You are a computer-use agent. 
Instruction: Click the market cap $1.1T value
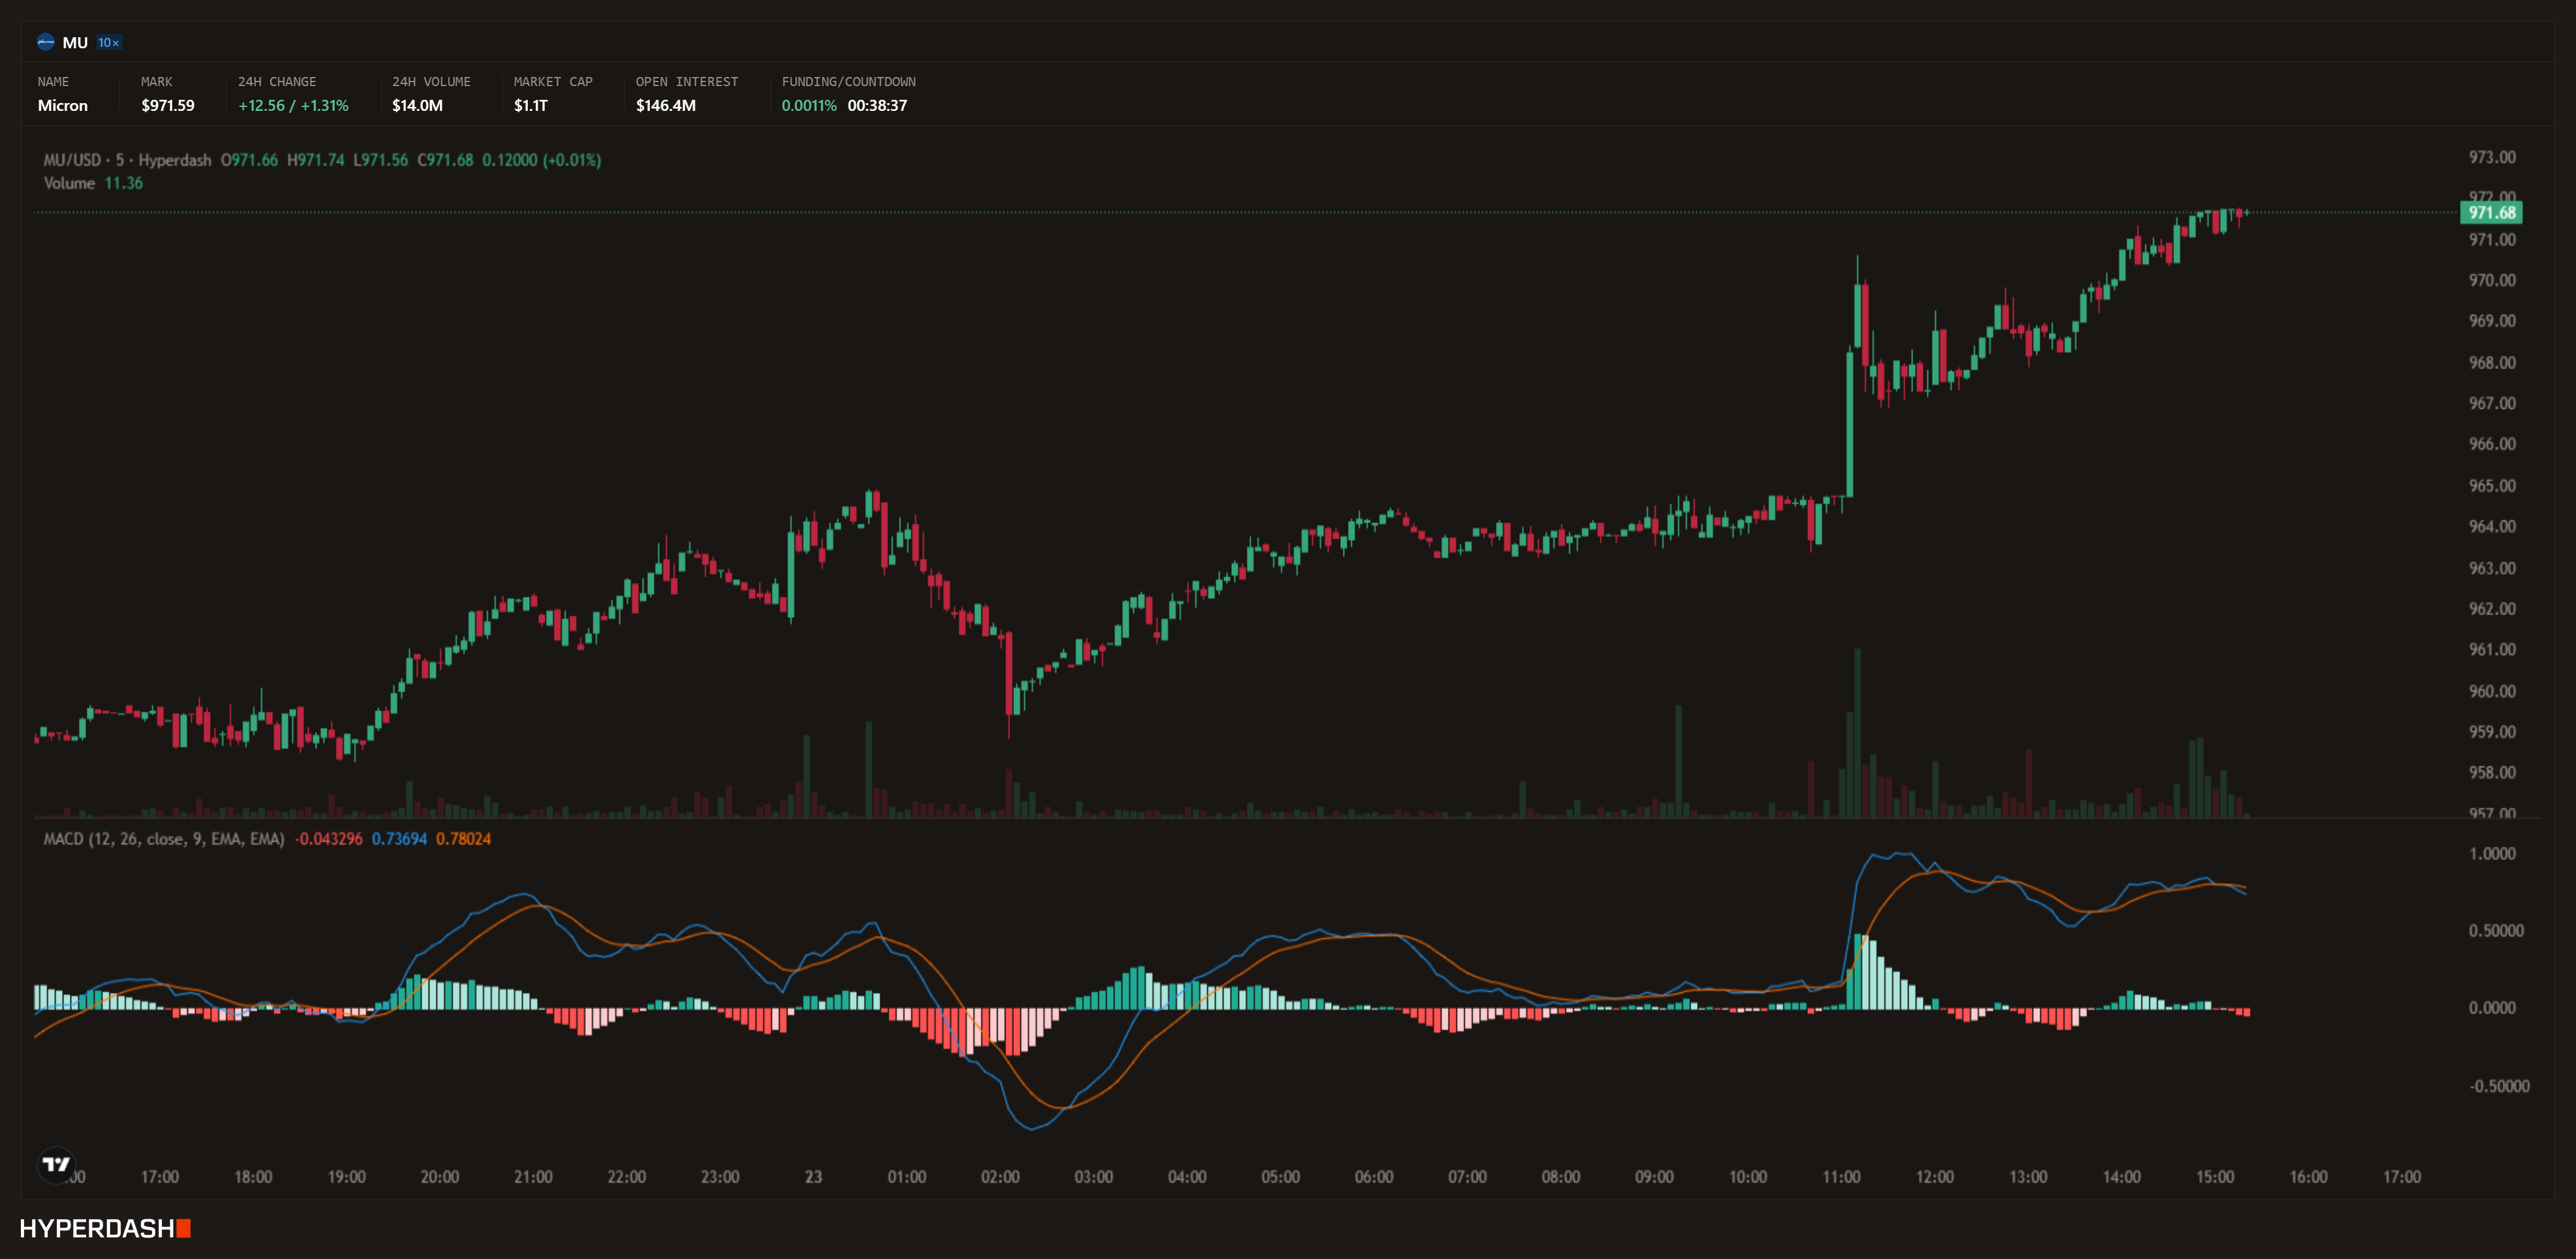[x=531, y=105]
